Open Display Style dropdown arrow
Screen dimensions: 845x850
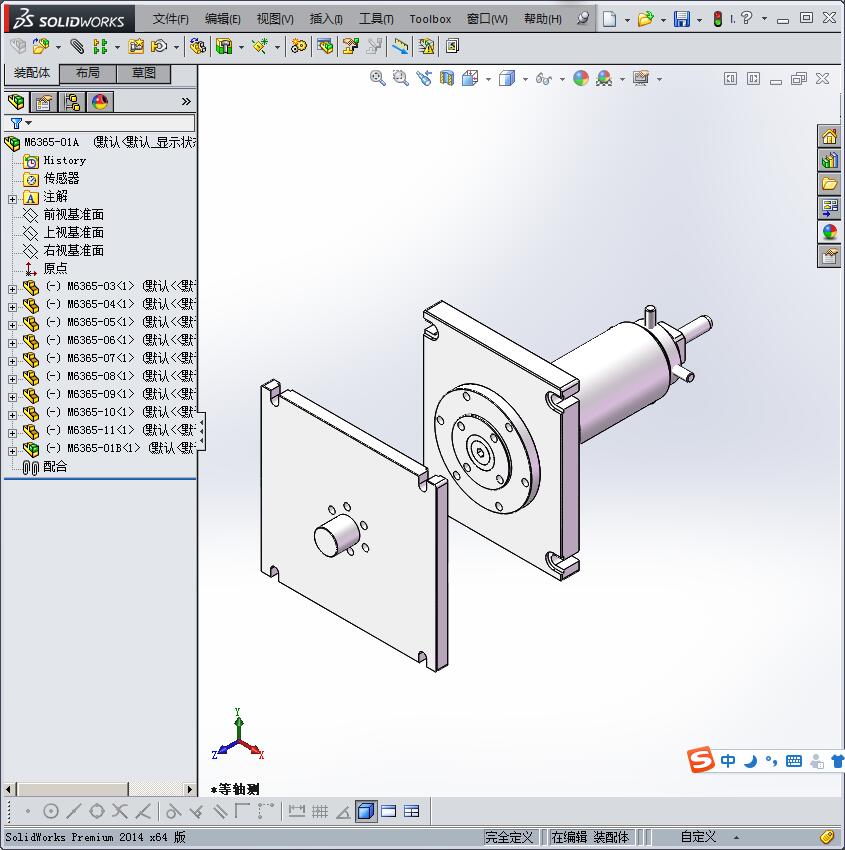point(525,79)
